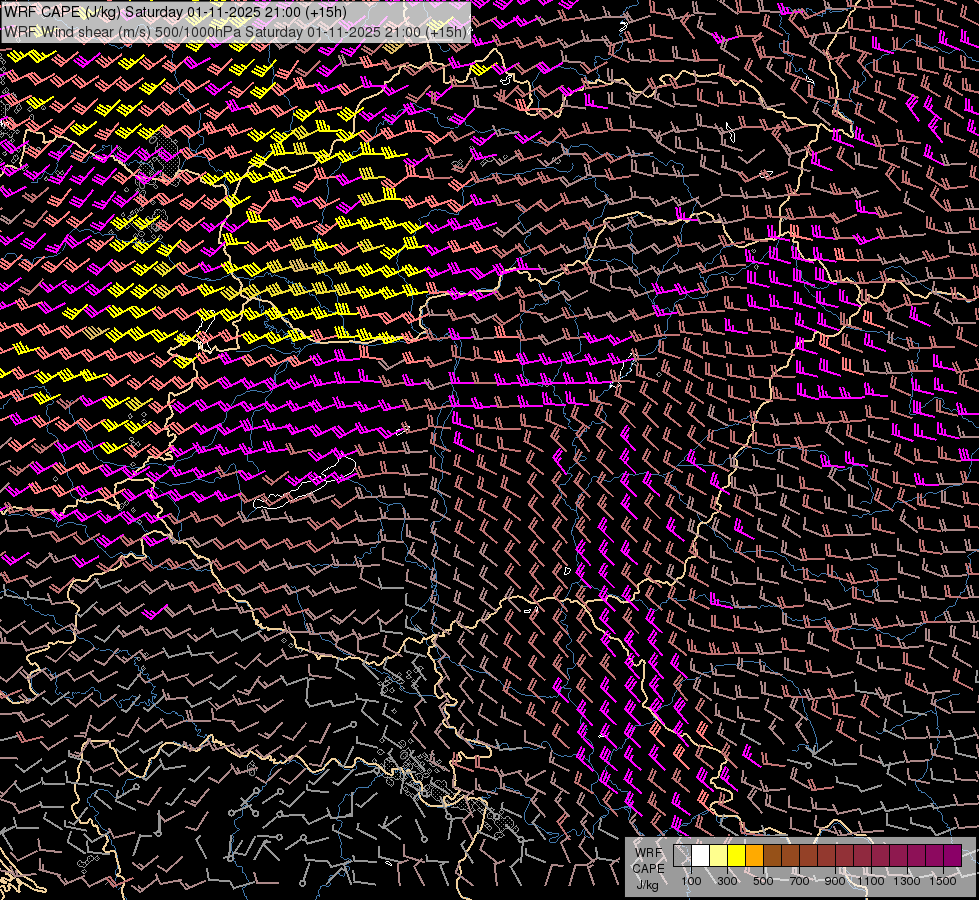The height and width of the screenshot is (900, 979).
Task: Click the 500 tick label in the legend
Action: coord(763,881)
